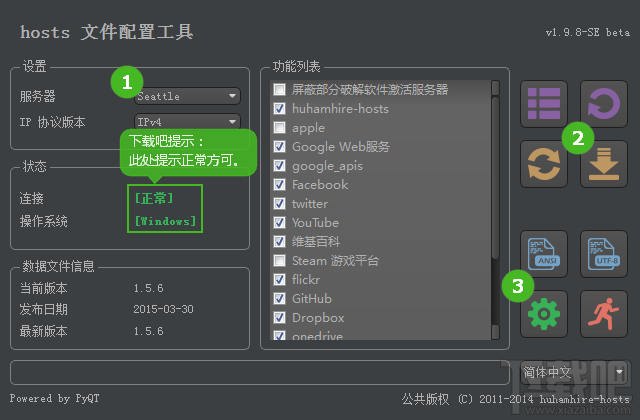The height and width of the screenshot is (420, 640).
Task: Uncheck the Facebook checkbox
Action: click(279, 185)
